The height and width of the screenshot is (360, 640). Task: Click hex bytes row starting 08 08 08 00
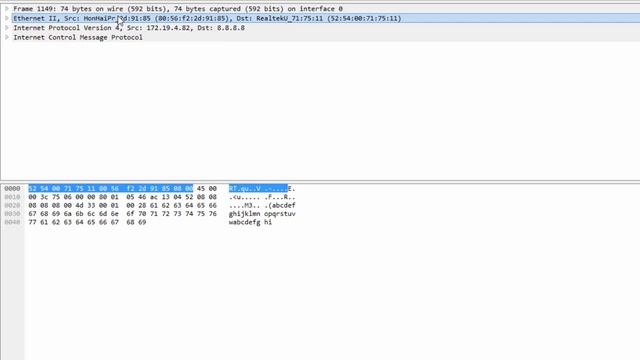pos(122,205)
